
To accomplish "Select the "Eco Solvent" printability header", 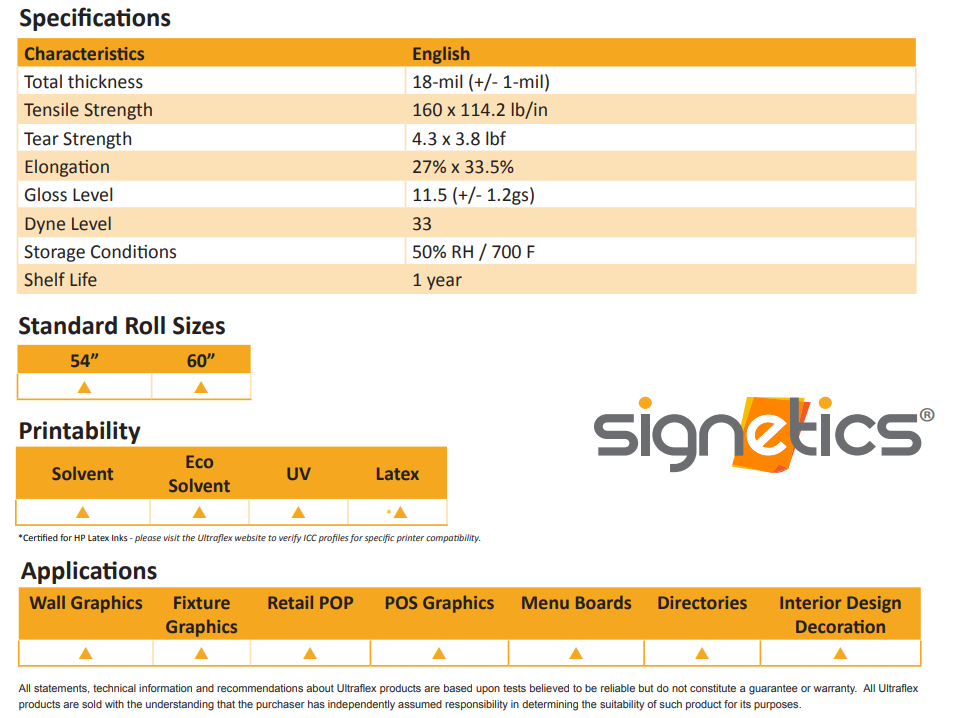I will click(x=199, y=474).
